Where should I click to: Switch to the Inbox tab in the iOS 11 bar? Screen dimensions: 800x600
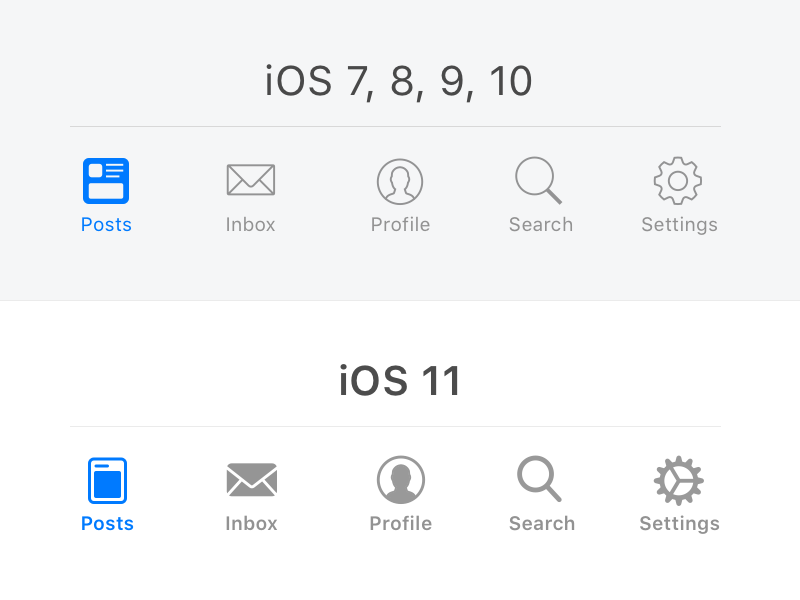pyautogui.click(x=251, y=523)
